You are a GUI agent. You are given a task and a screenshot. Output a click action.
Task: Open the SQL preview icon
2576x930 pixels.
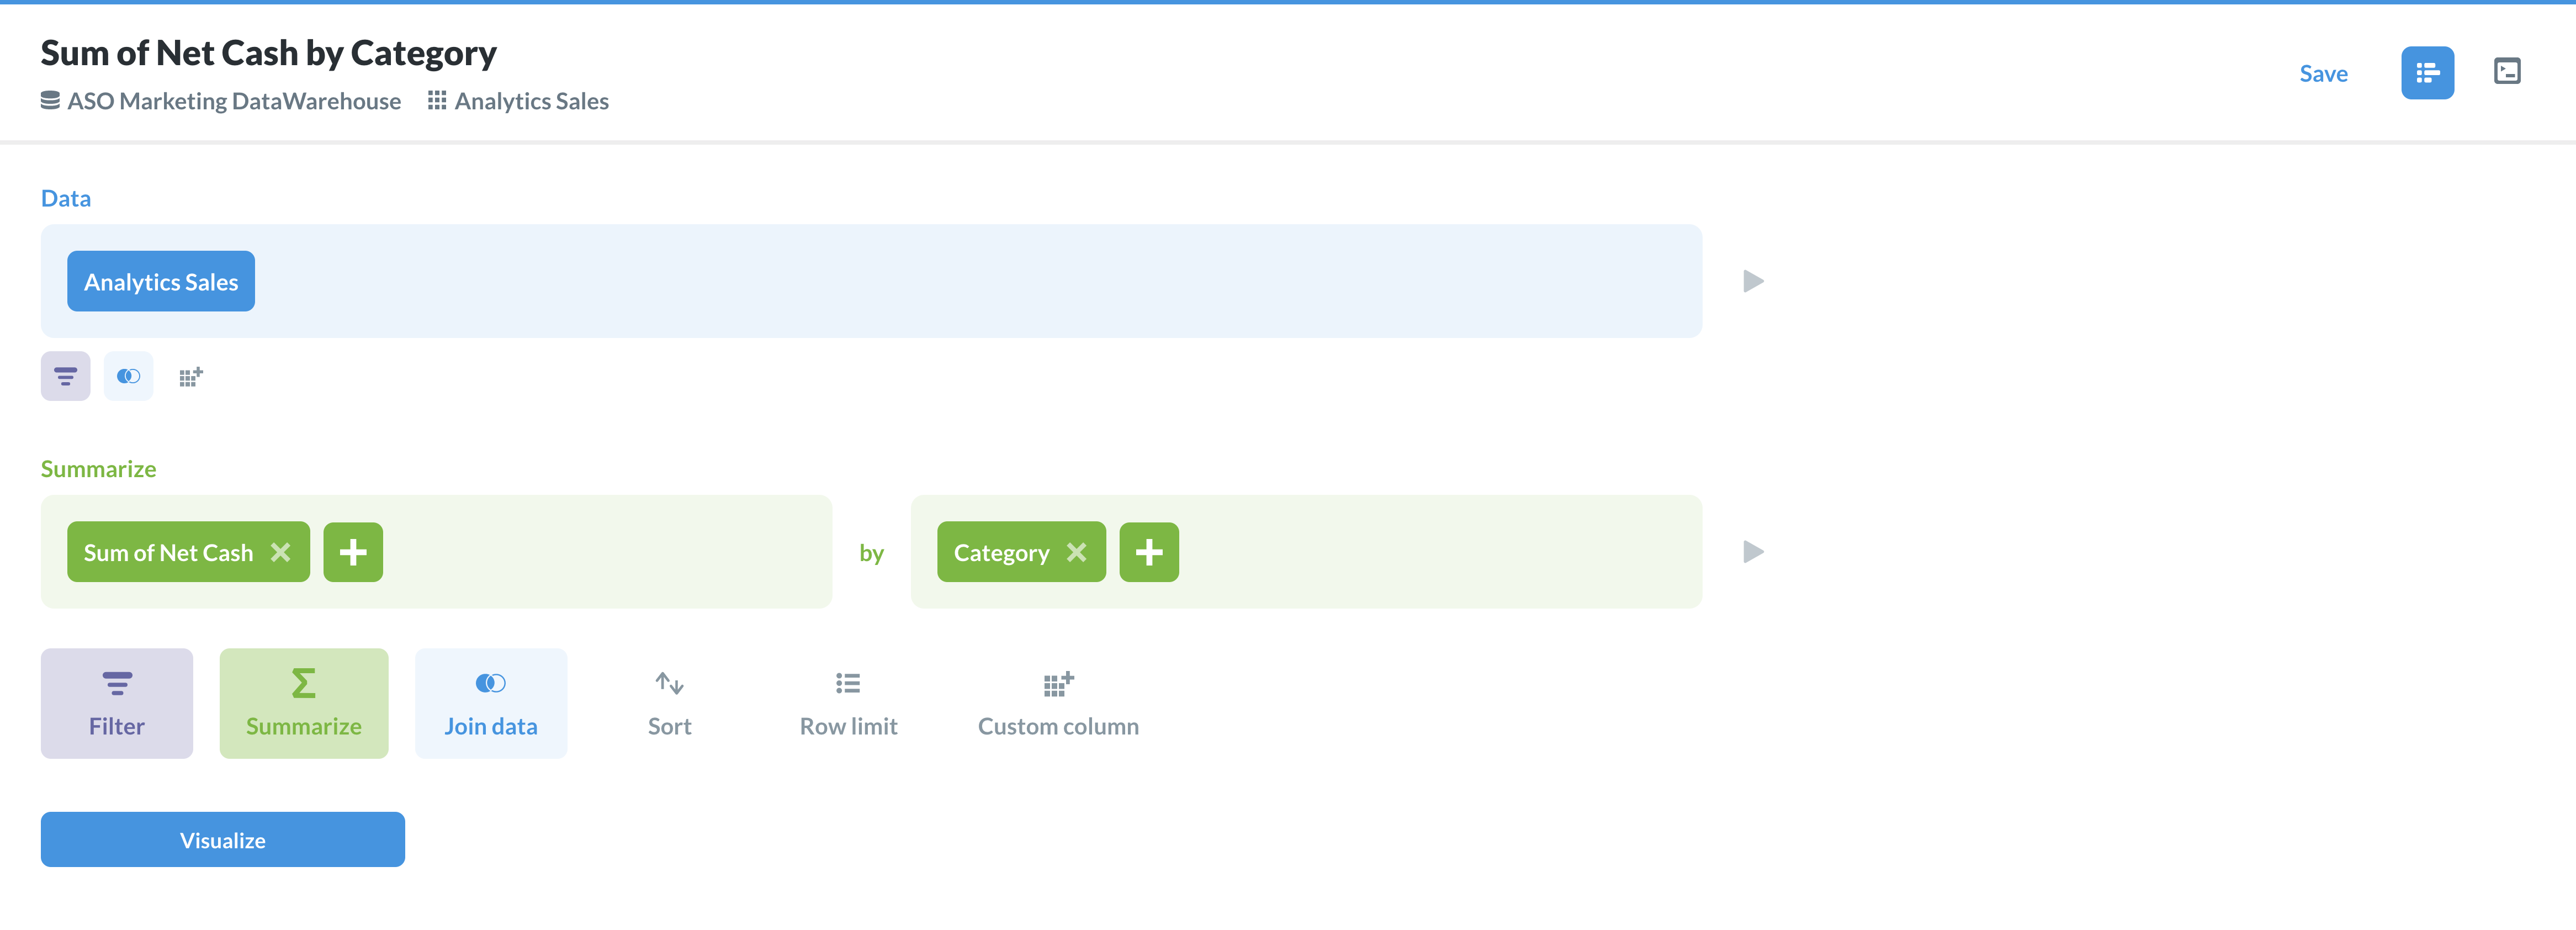click(x=2506, y=72)
